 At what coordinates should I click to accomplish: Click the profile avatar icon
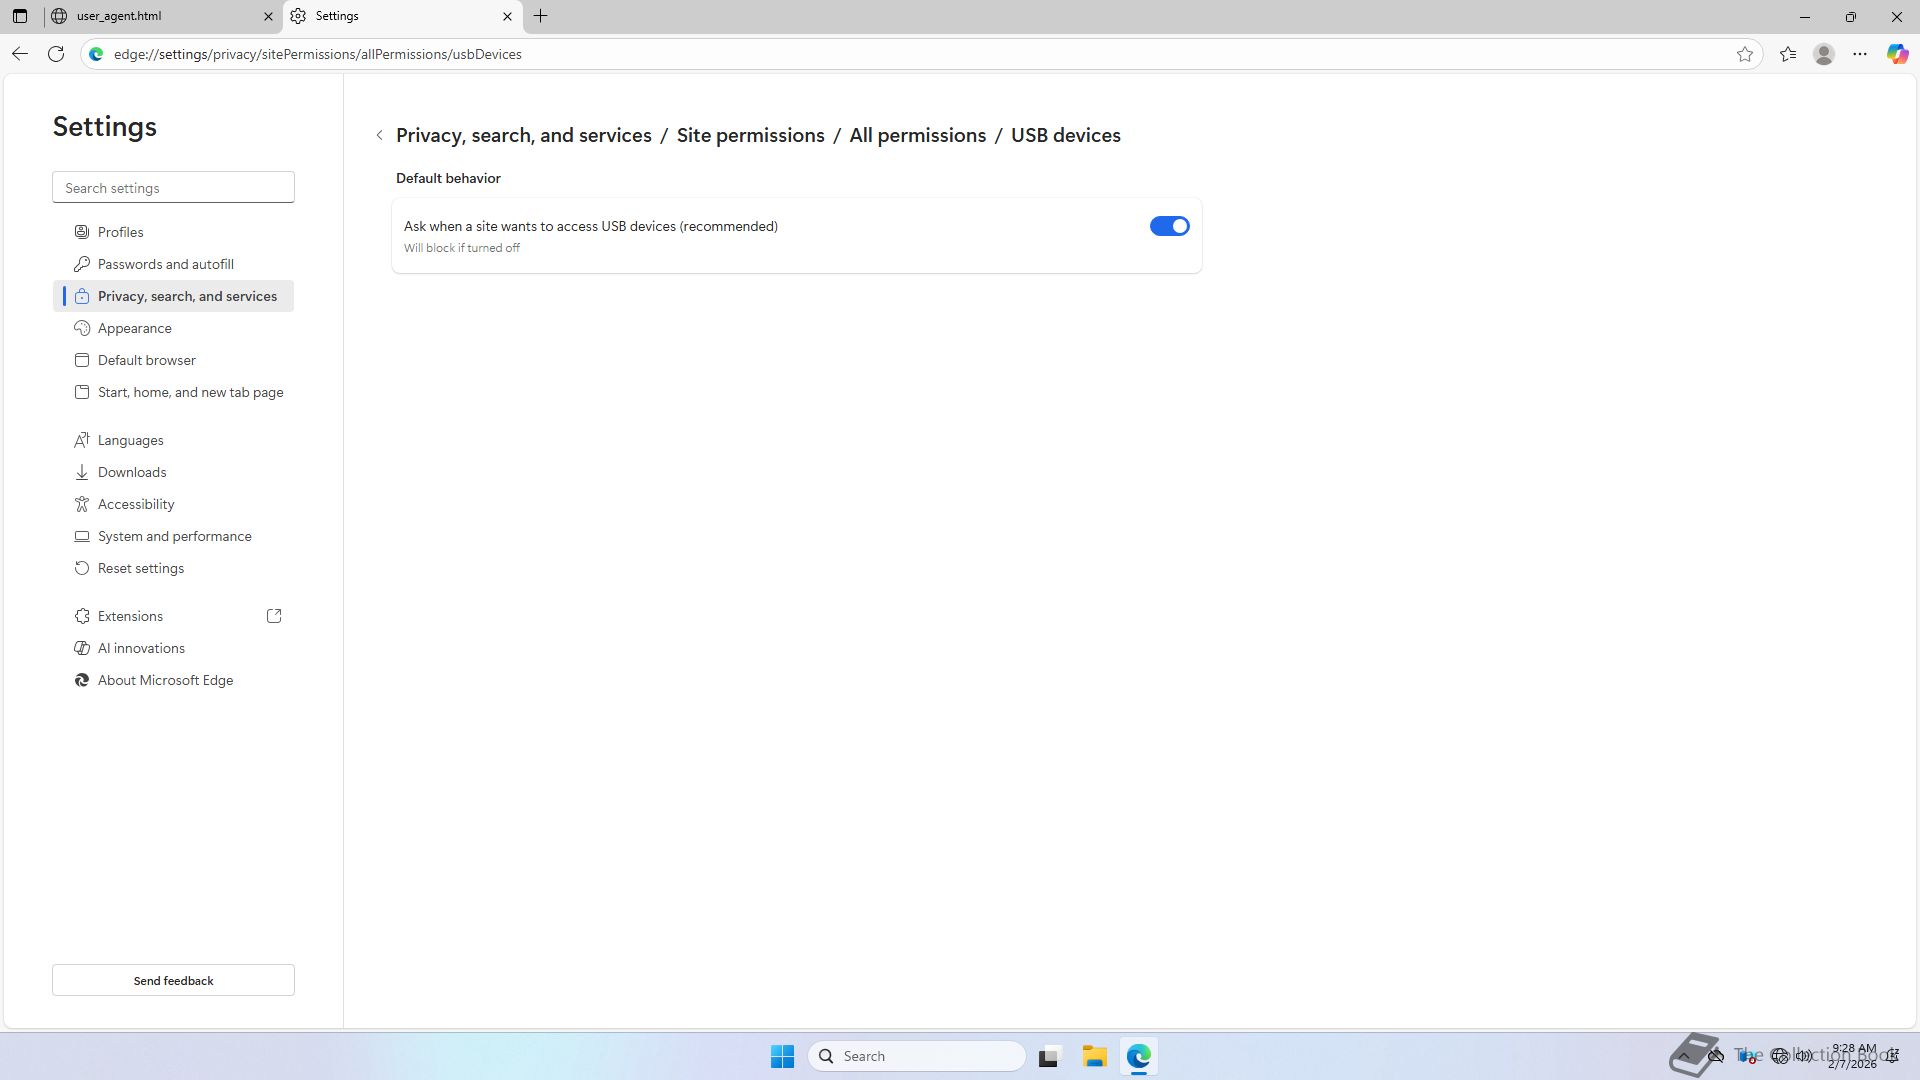click(1824, 54)
